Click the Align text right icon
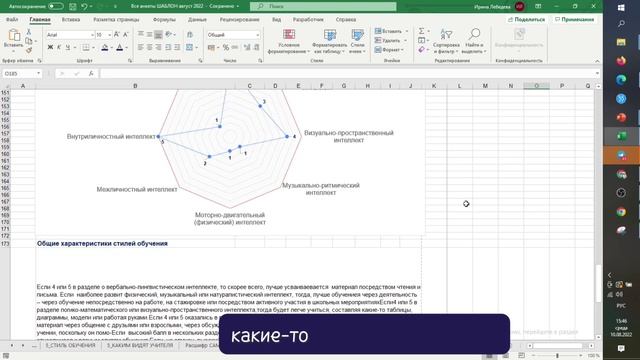The width and height of the screenshot is (640, 360). [158, 48]
